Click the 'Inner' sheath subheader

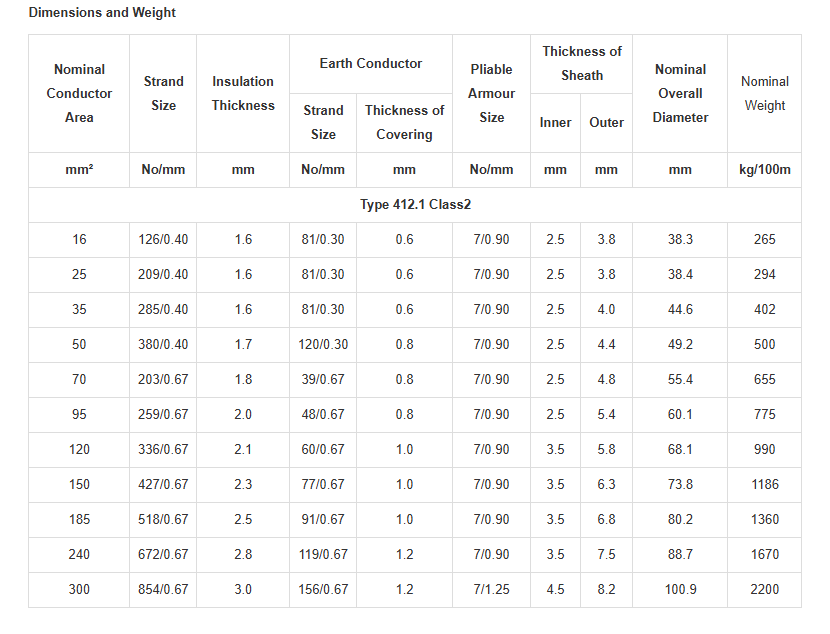point(555,123)
